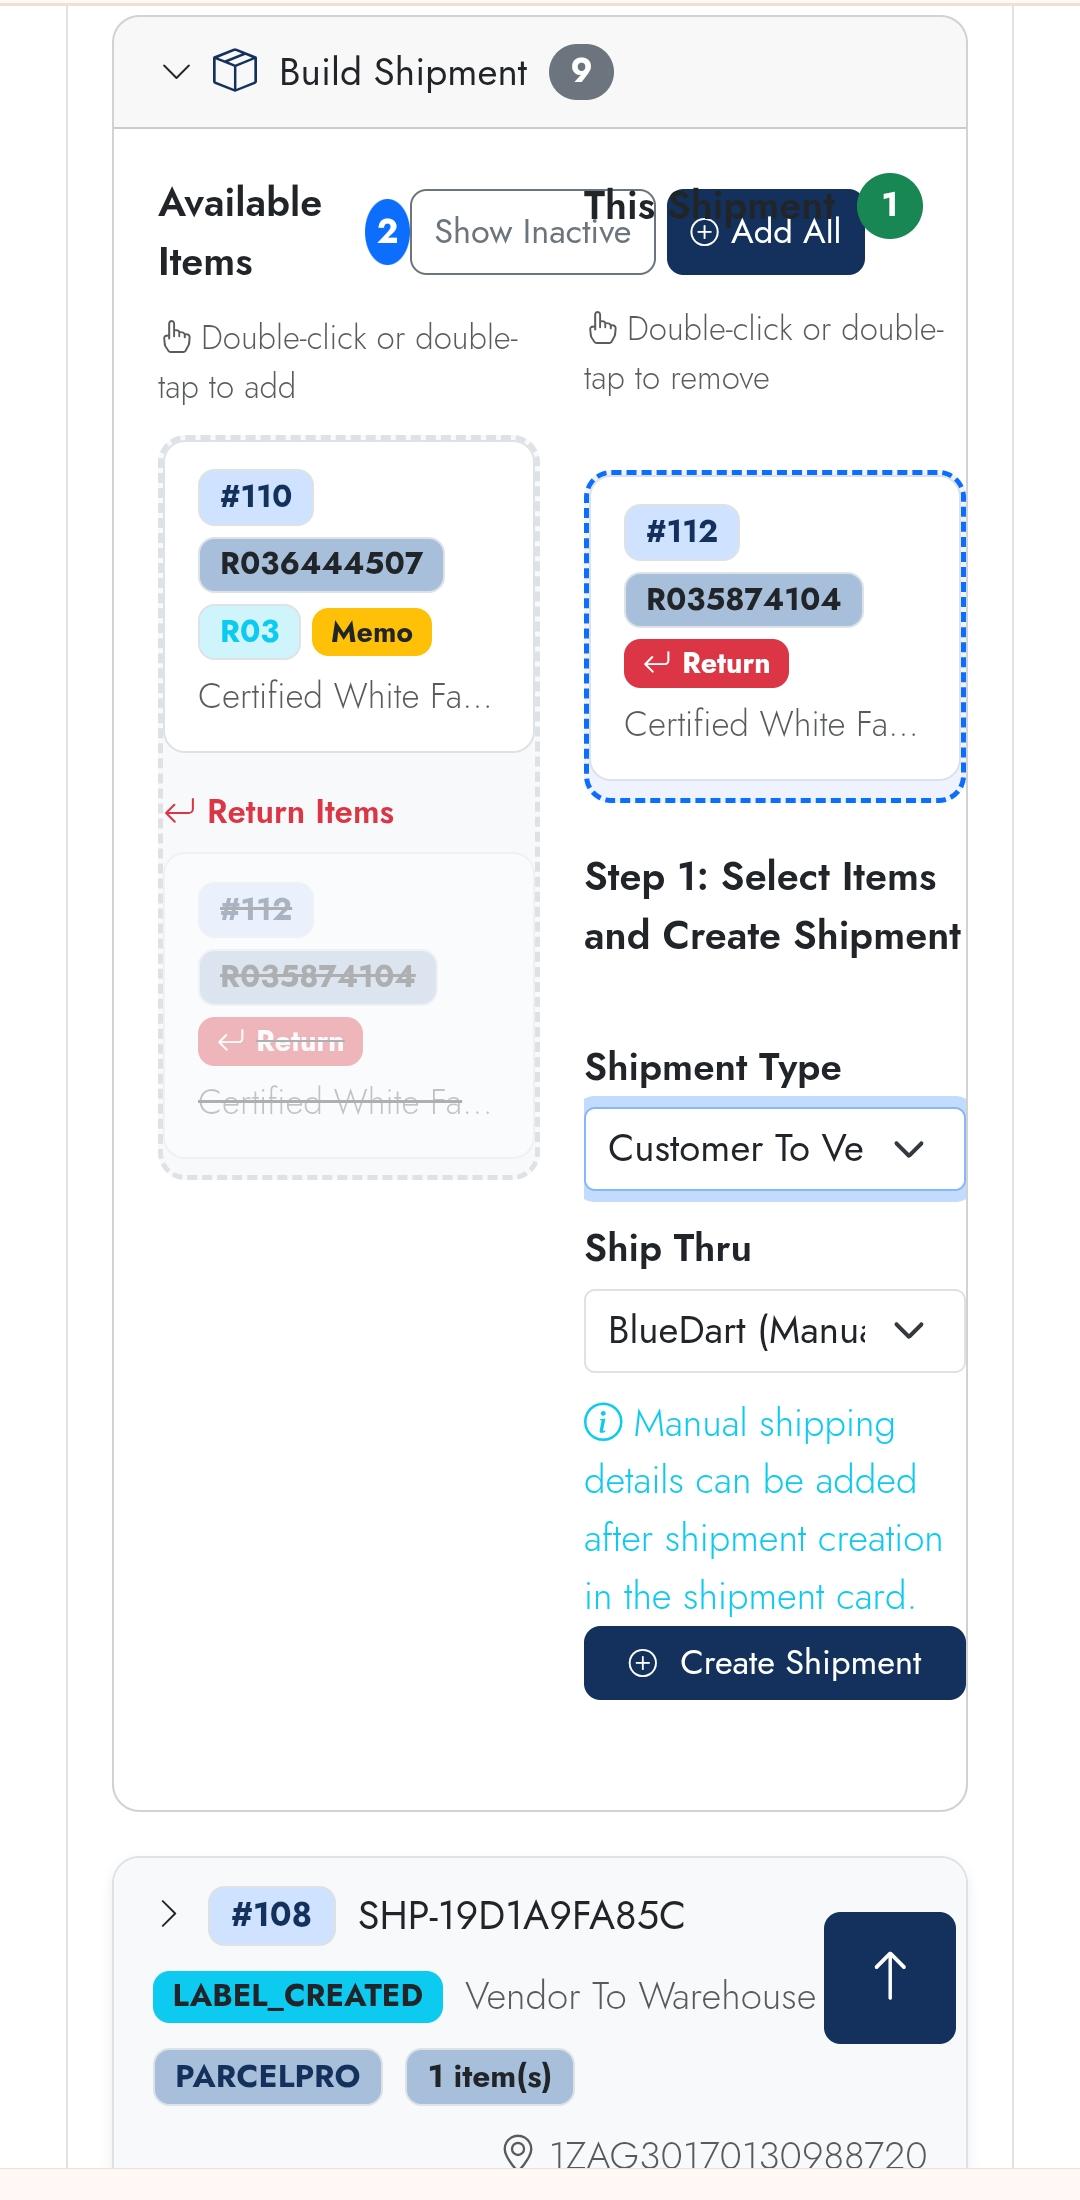Click the Build Shipment count badge 9
1080x2200 pixels.
coord(581,72)
